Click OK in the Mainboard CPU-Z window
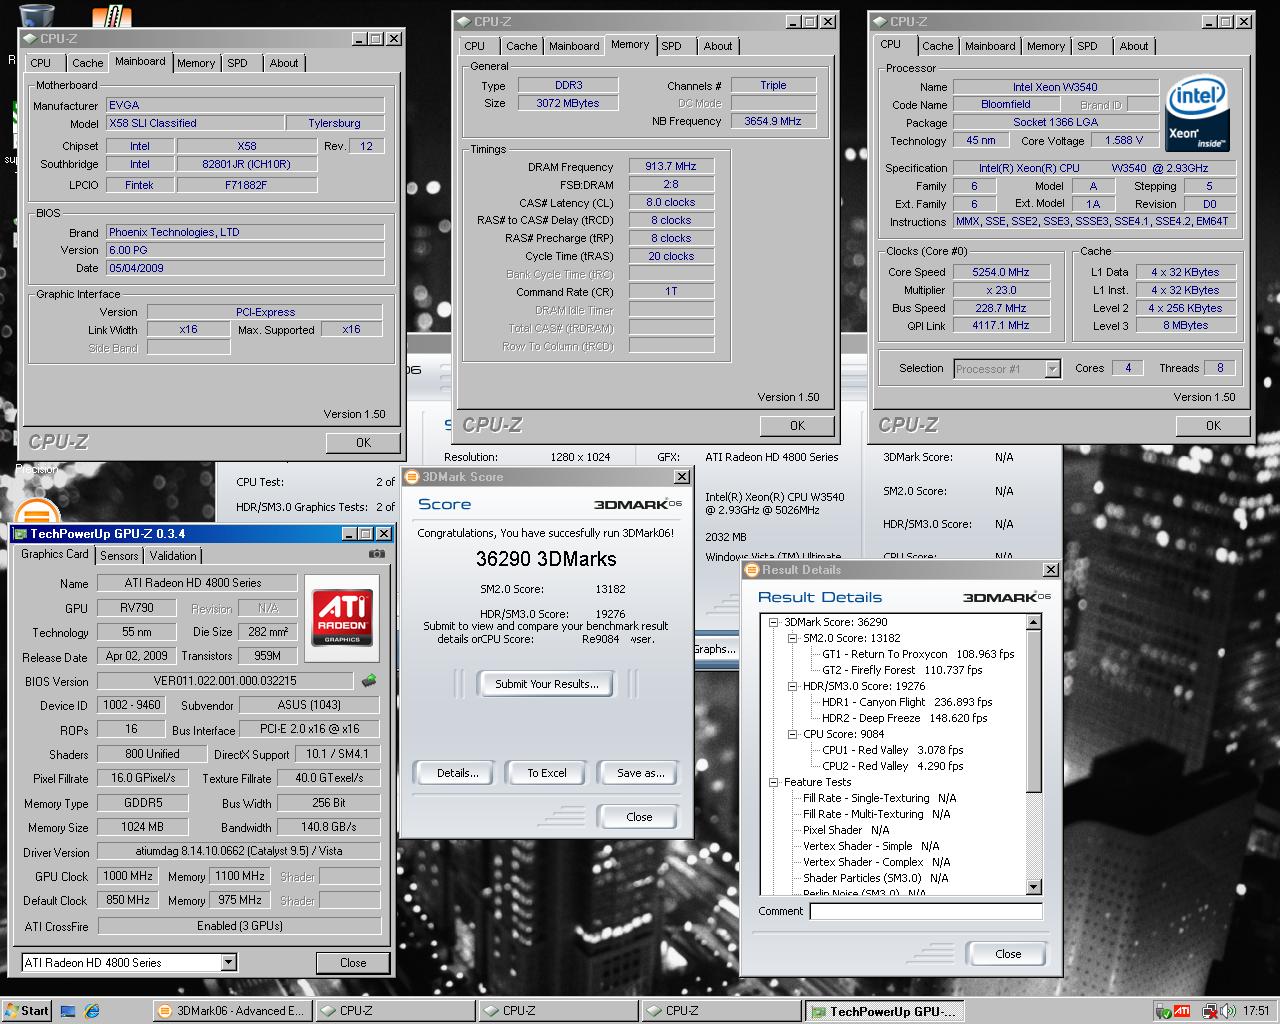The height and width of the screenshot is (1024, 1280). (x=363, y=442)
